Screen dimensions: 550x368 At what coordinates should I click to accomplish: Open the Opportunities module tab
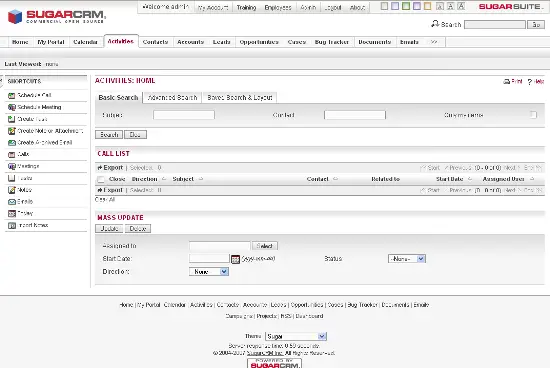[x=259, y=42]
